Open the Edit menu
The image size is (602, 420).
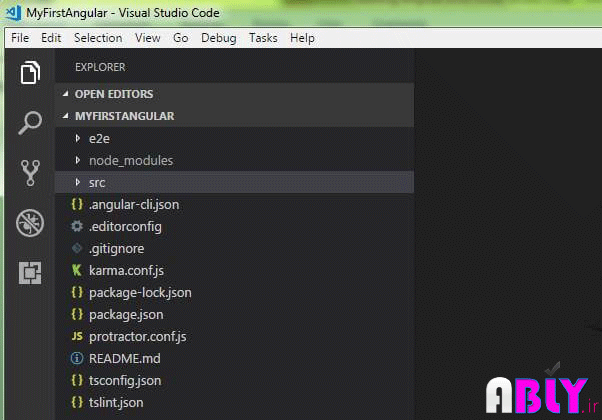click(51, 38)
